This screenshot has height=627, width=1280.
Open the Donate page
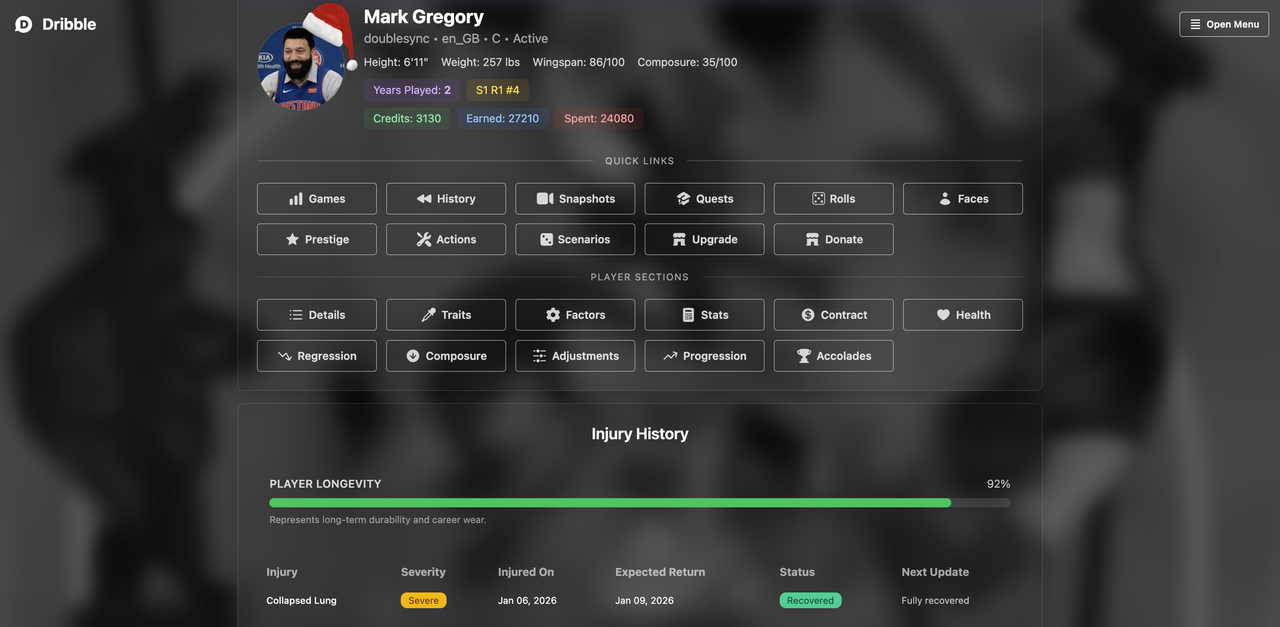click(834, 240)
